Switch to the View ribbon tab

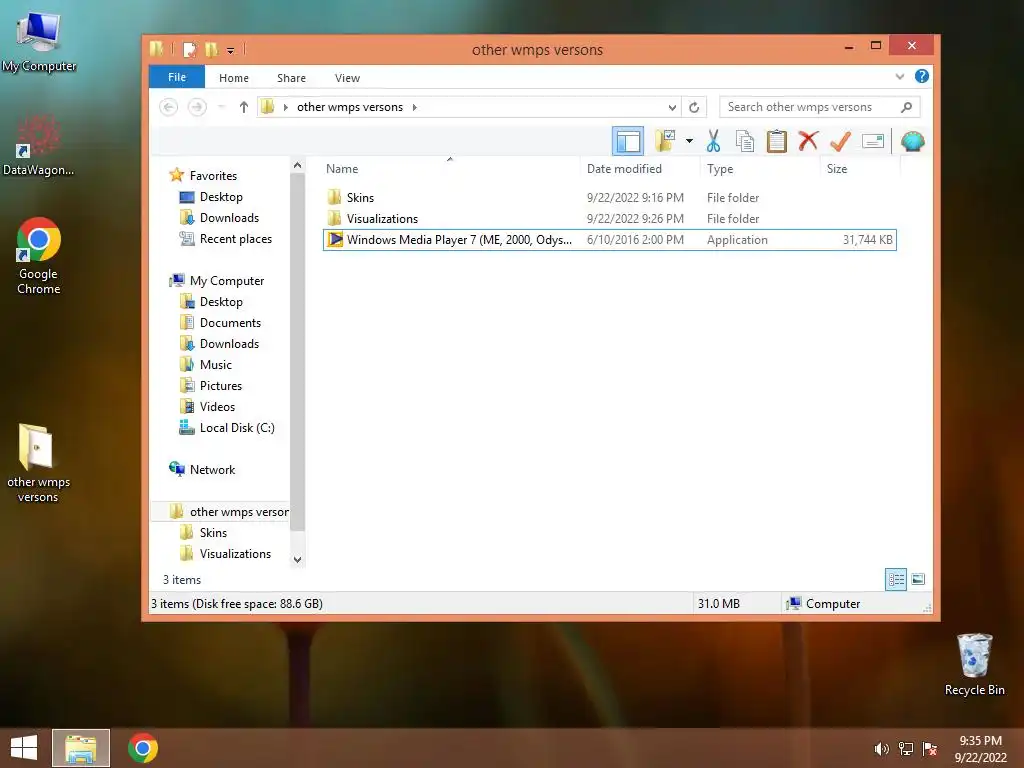tap(347, 78)
